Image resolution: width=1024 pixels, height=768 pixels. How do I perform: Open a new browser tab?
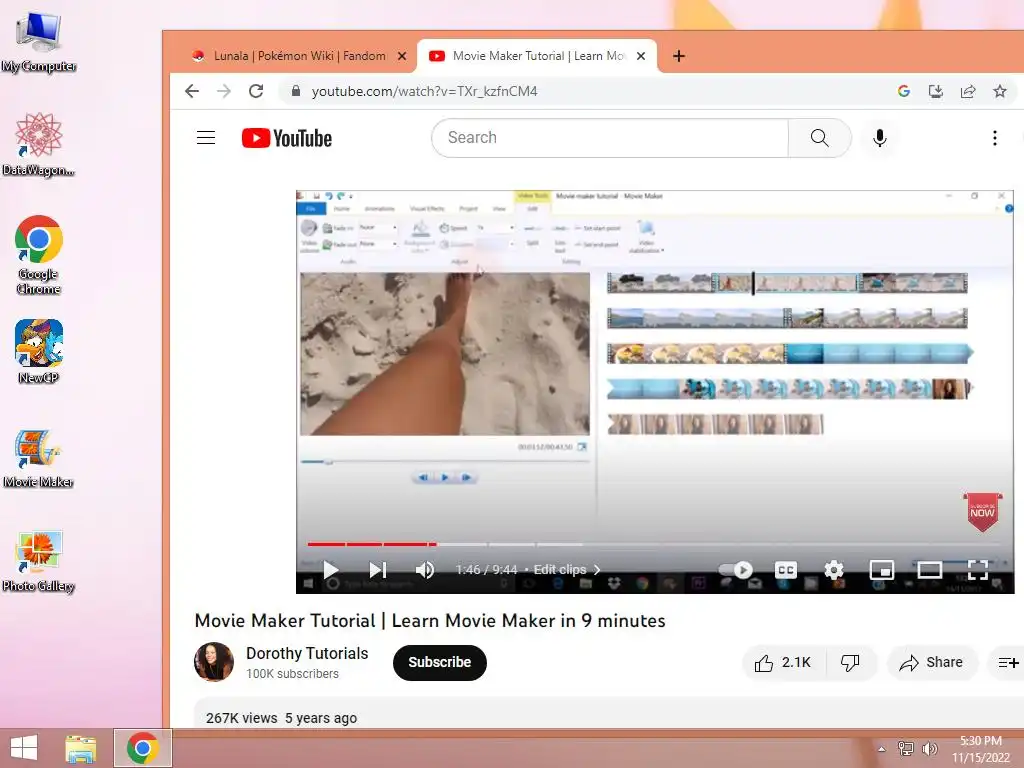point(679,56)
